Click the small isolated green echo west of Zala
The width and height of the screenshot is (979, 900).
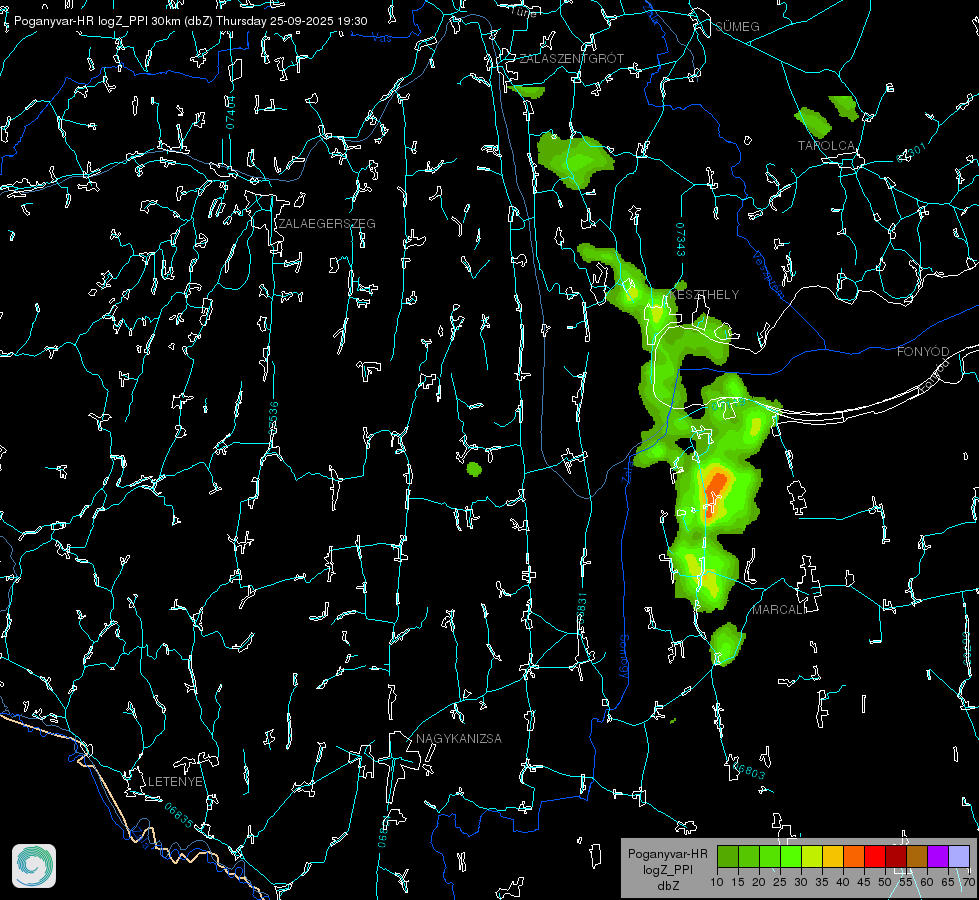(474, 469)
